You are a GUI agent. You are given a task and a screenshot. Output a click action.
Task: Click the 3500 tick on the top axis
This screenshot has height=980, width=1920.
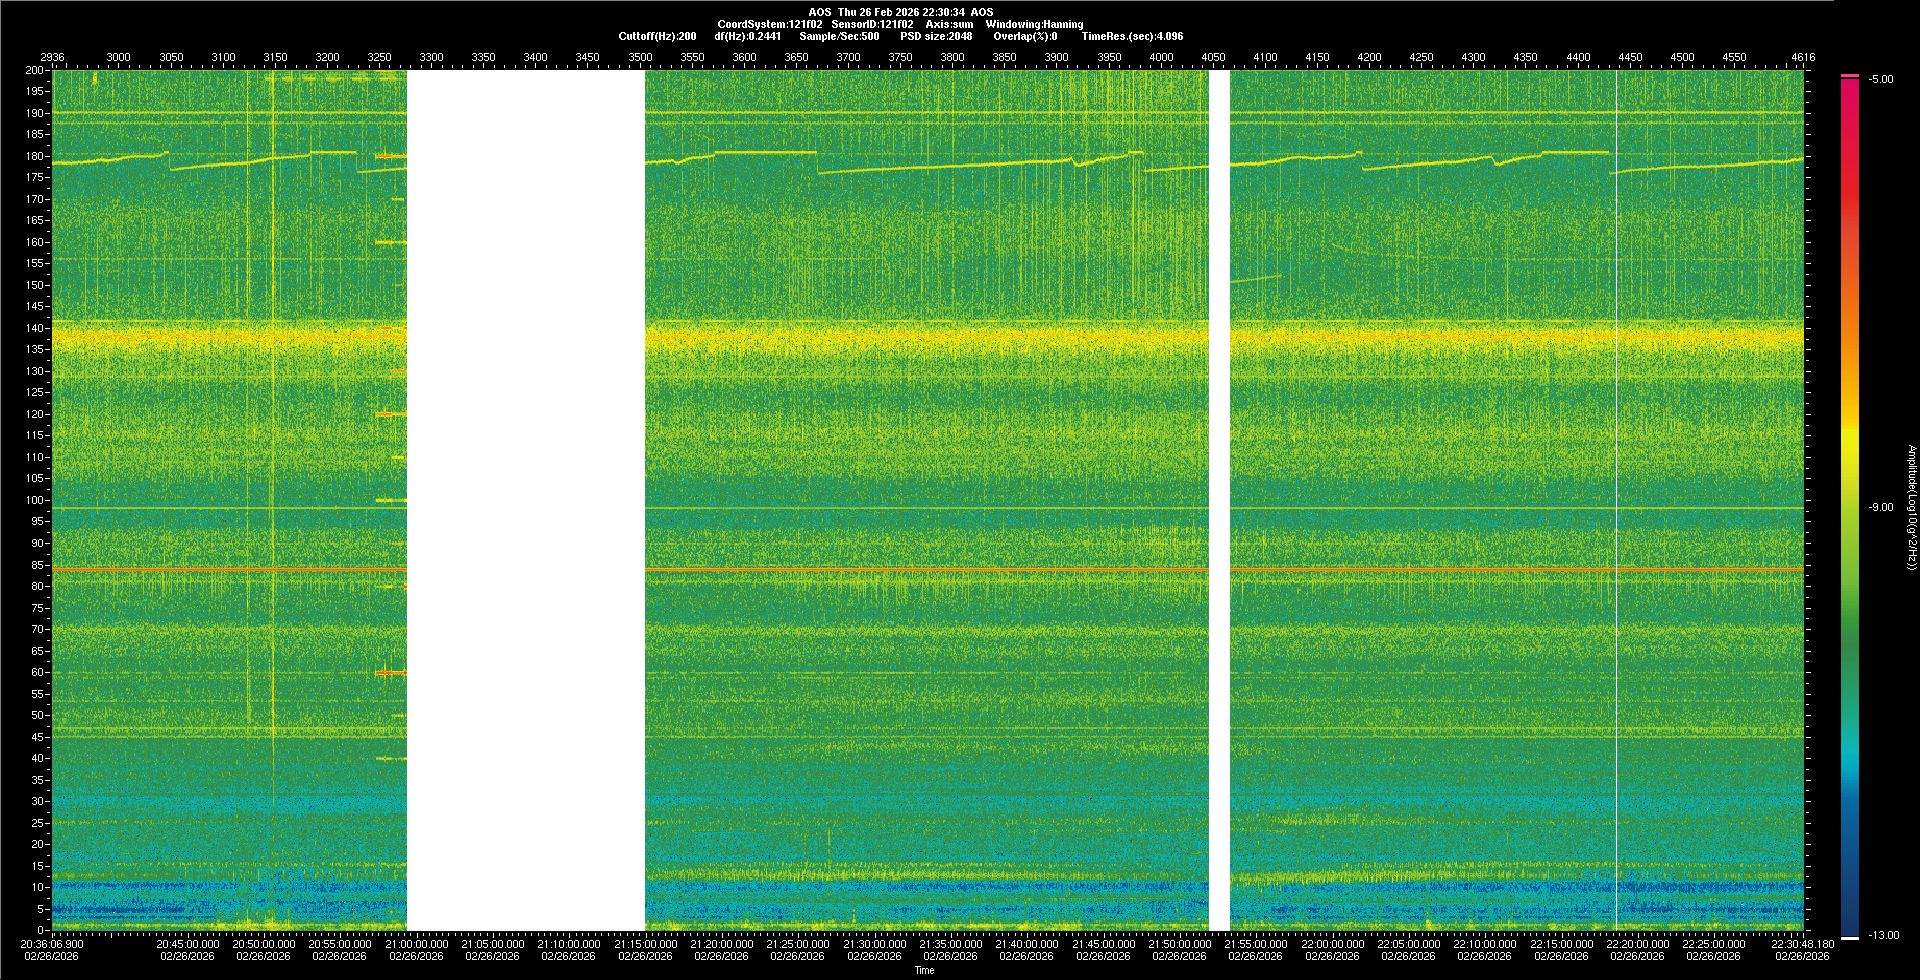[640, 57]
